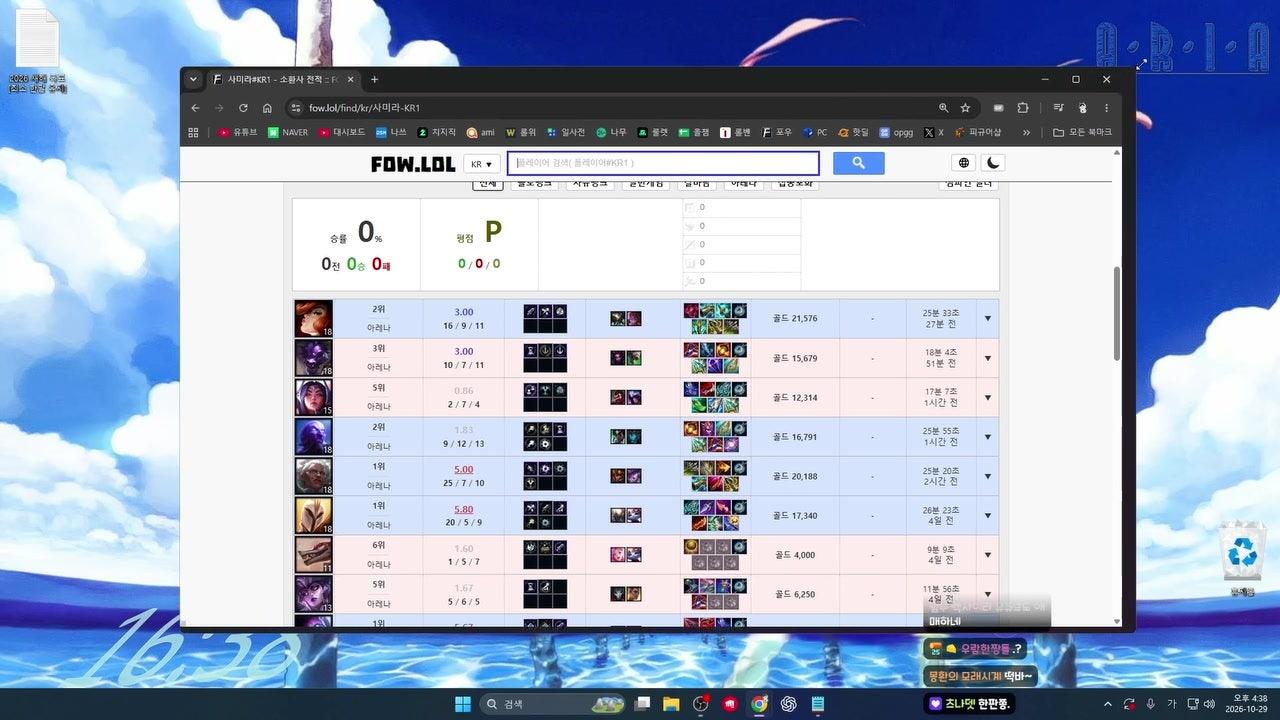Expand the 25/7/10 match row arrow
This screenshot has width=1280, height=720.
click(x=988, y=476)
